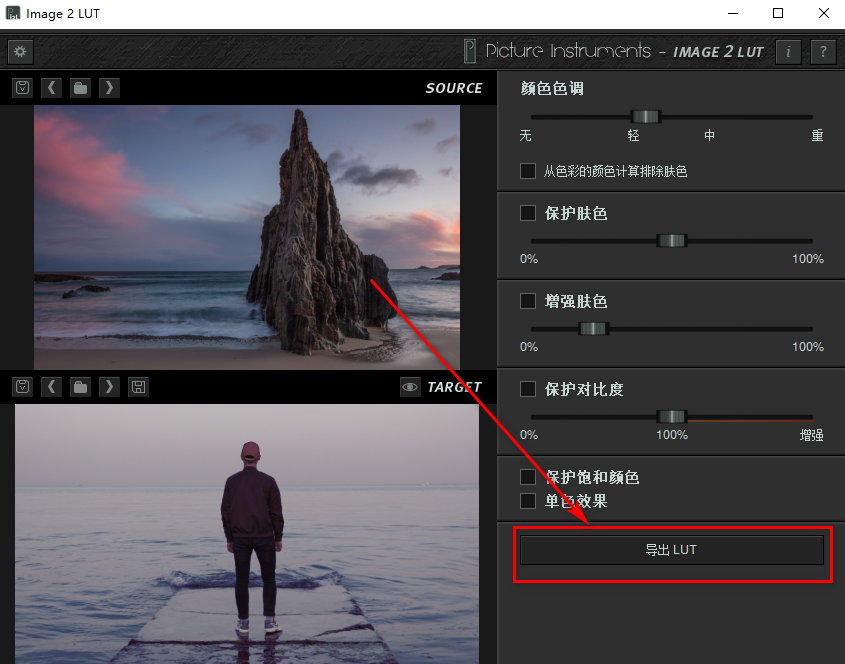
Task: Click the 轻 label on tone slider
Action: 633,135
